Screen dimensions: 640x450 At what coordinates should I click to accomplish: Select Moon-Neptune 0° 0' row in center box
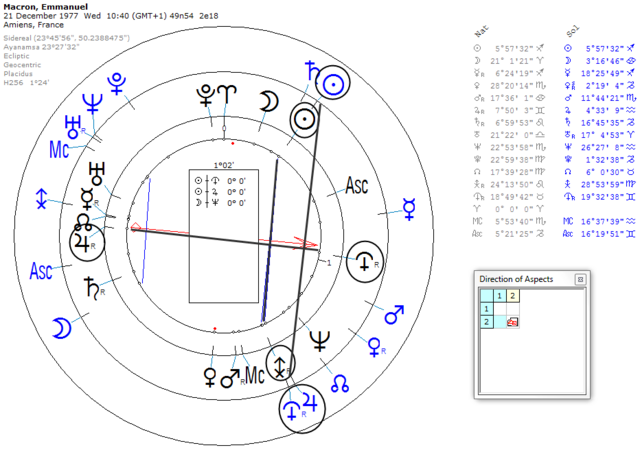click(x=220, y=203)
